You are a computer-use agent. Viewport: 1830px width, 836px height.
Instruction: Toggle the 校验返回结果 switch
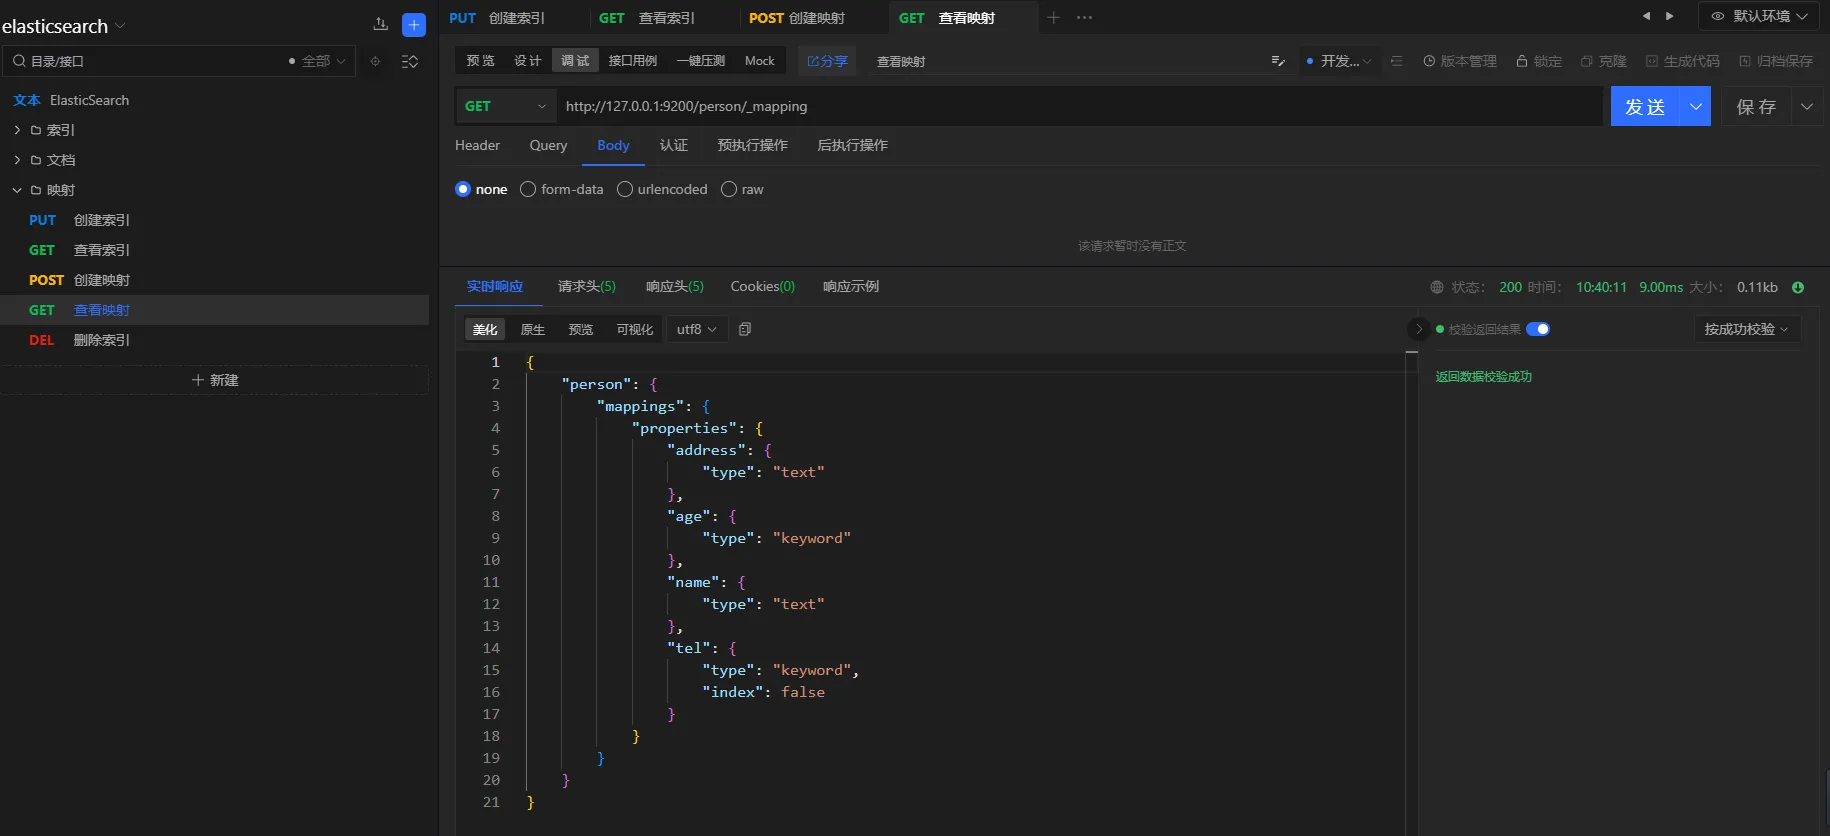[1538, 329]
